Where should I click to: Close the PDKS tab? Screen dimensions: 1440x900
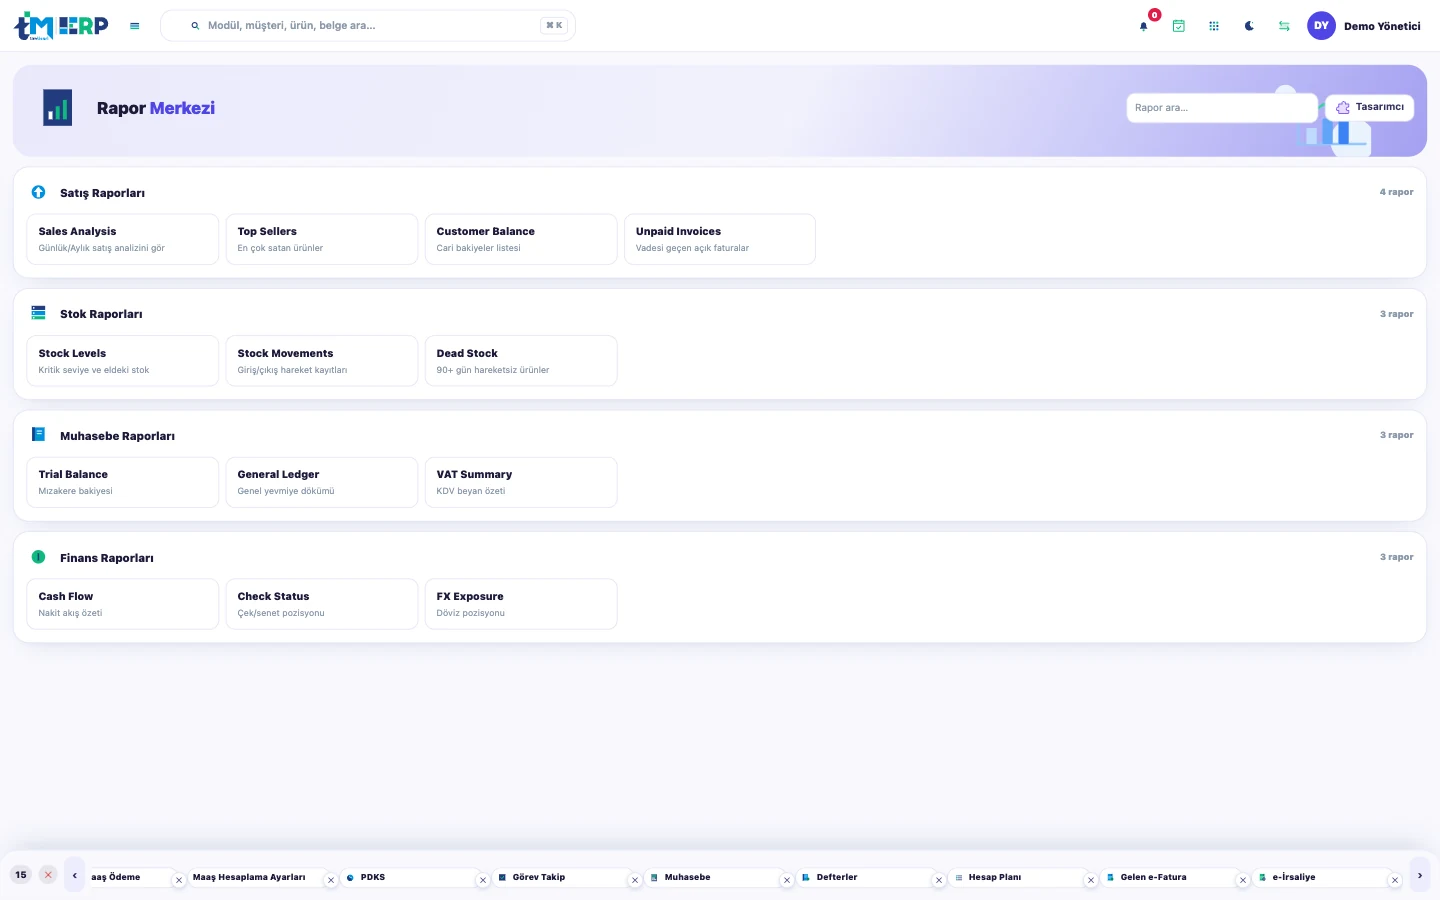(x=483, y=881)
